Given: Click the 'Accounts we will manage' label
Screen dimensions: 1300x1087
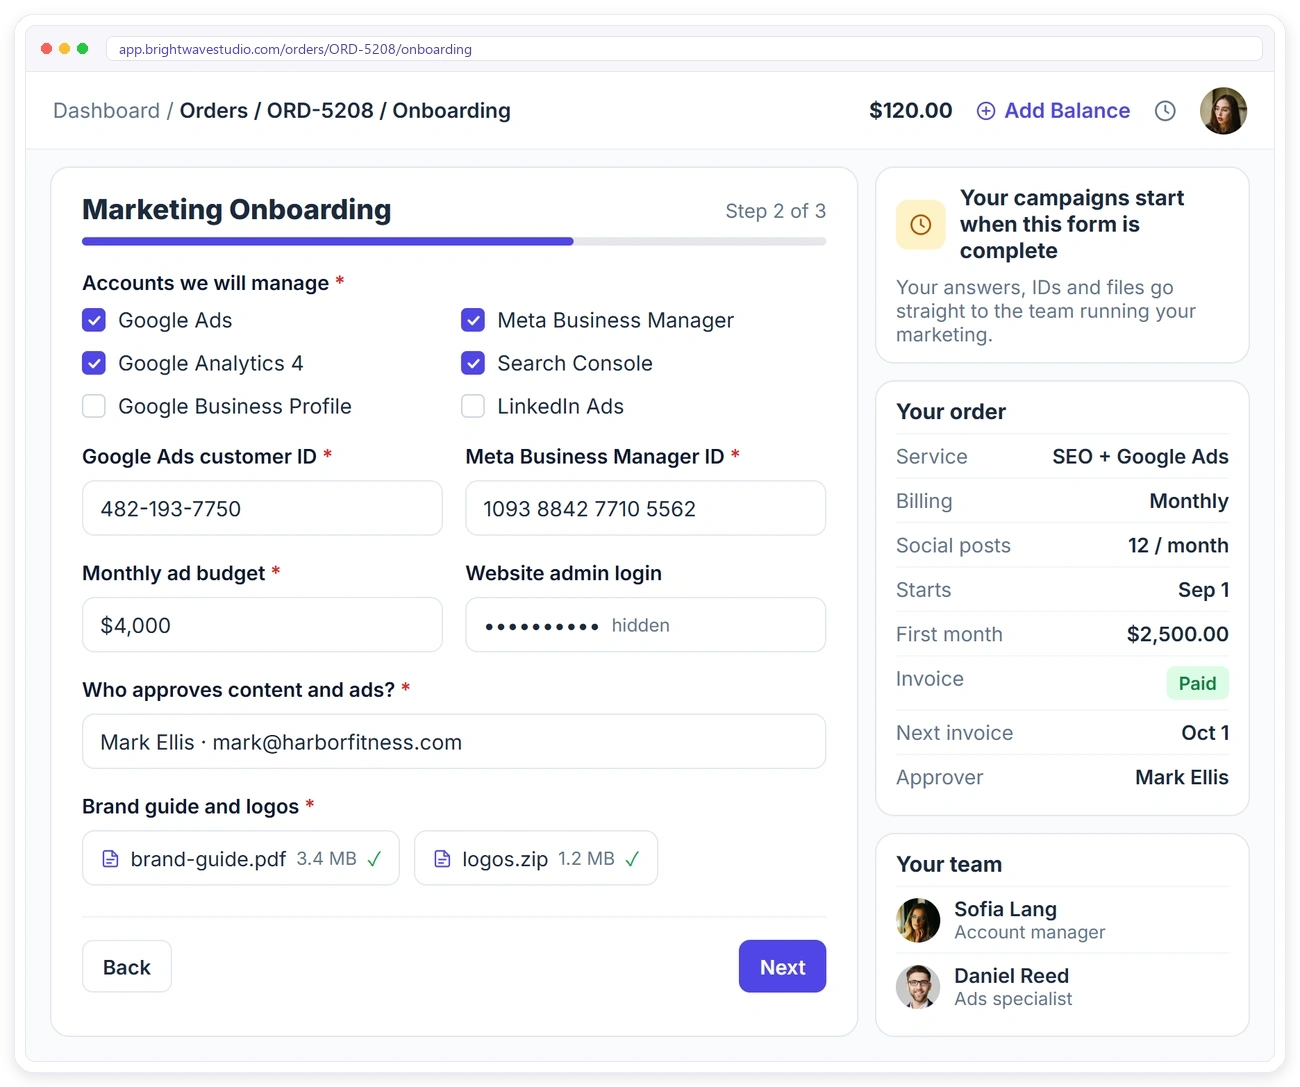Looking at the screenshot, I should [x=205, y=283].
